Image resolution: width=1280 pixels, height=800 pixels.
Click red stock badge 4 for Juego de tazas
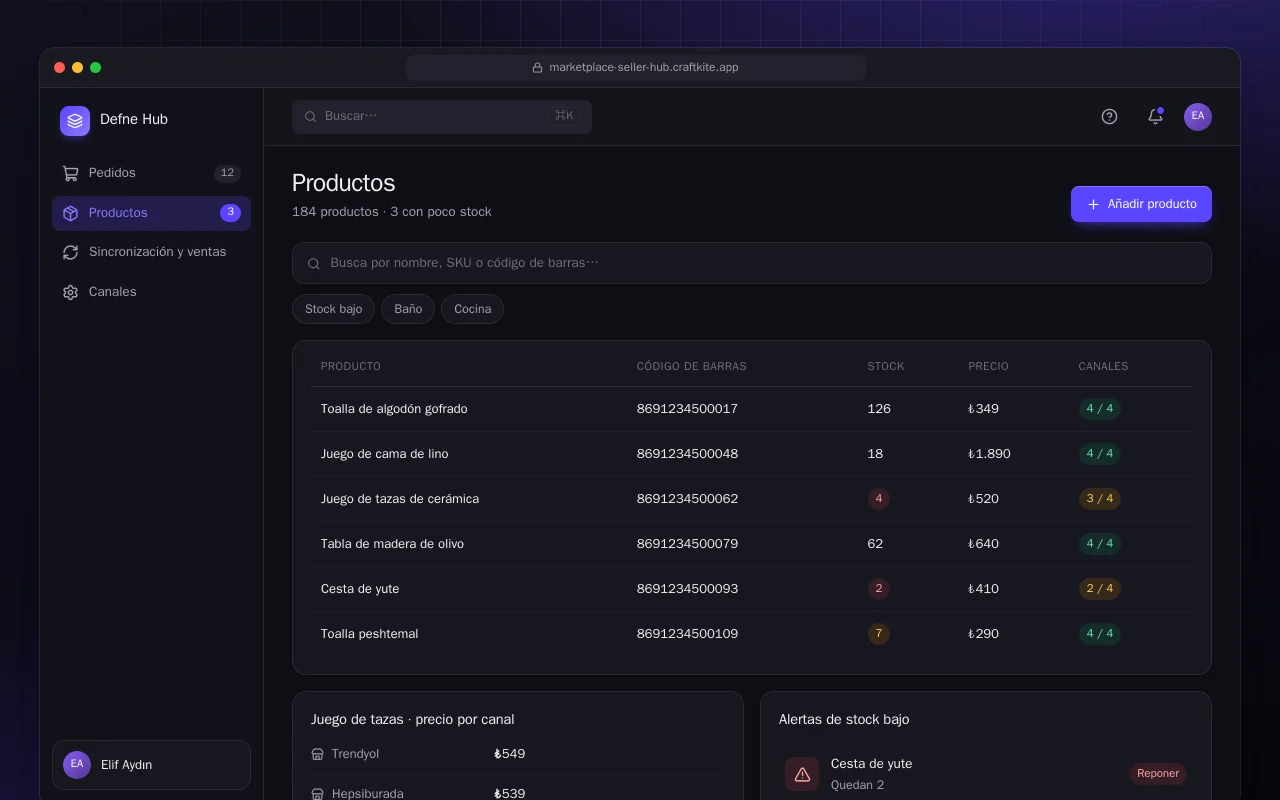879,499
